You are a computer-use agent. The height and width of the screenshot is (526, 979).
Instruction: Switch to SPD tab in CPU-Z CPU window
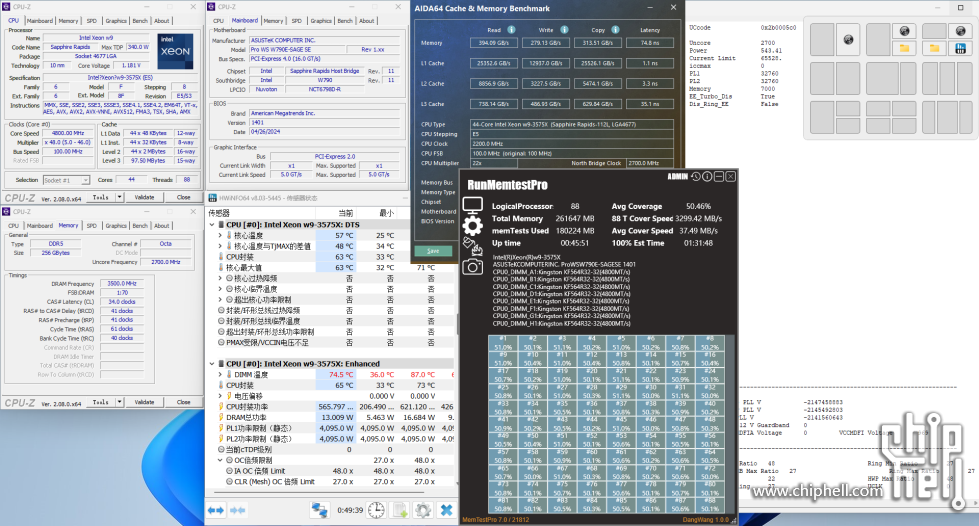(x=92, y=21)
